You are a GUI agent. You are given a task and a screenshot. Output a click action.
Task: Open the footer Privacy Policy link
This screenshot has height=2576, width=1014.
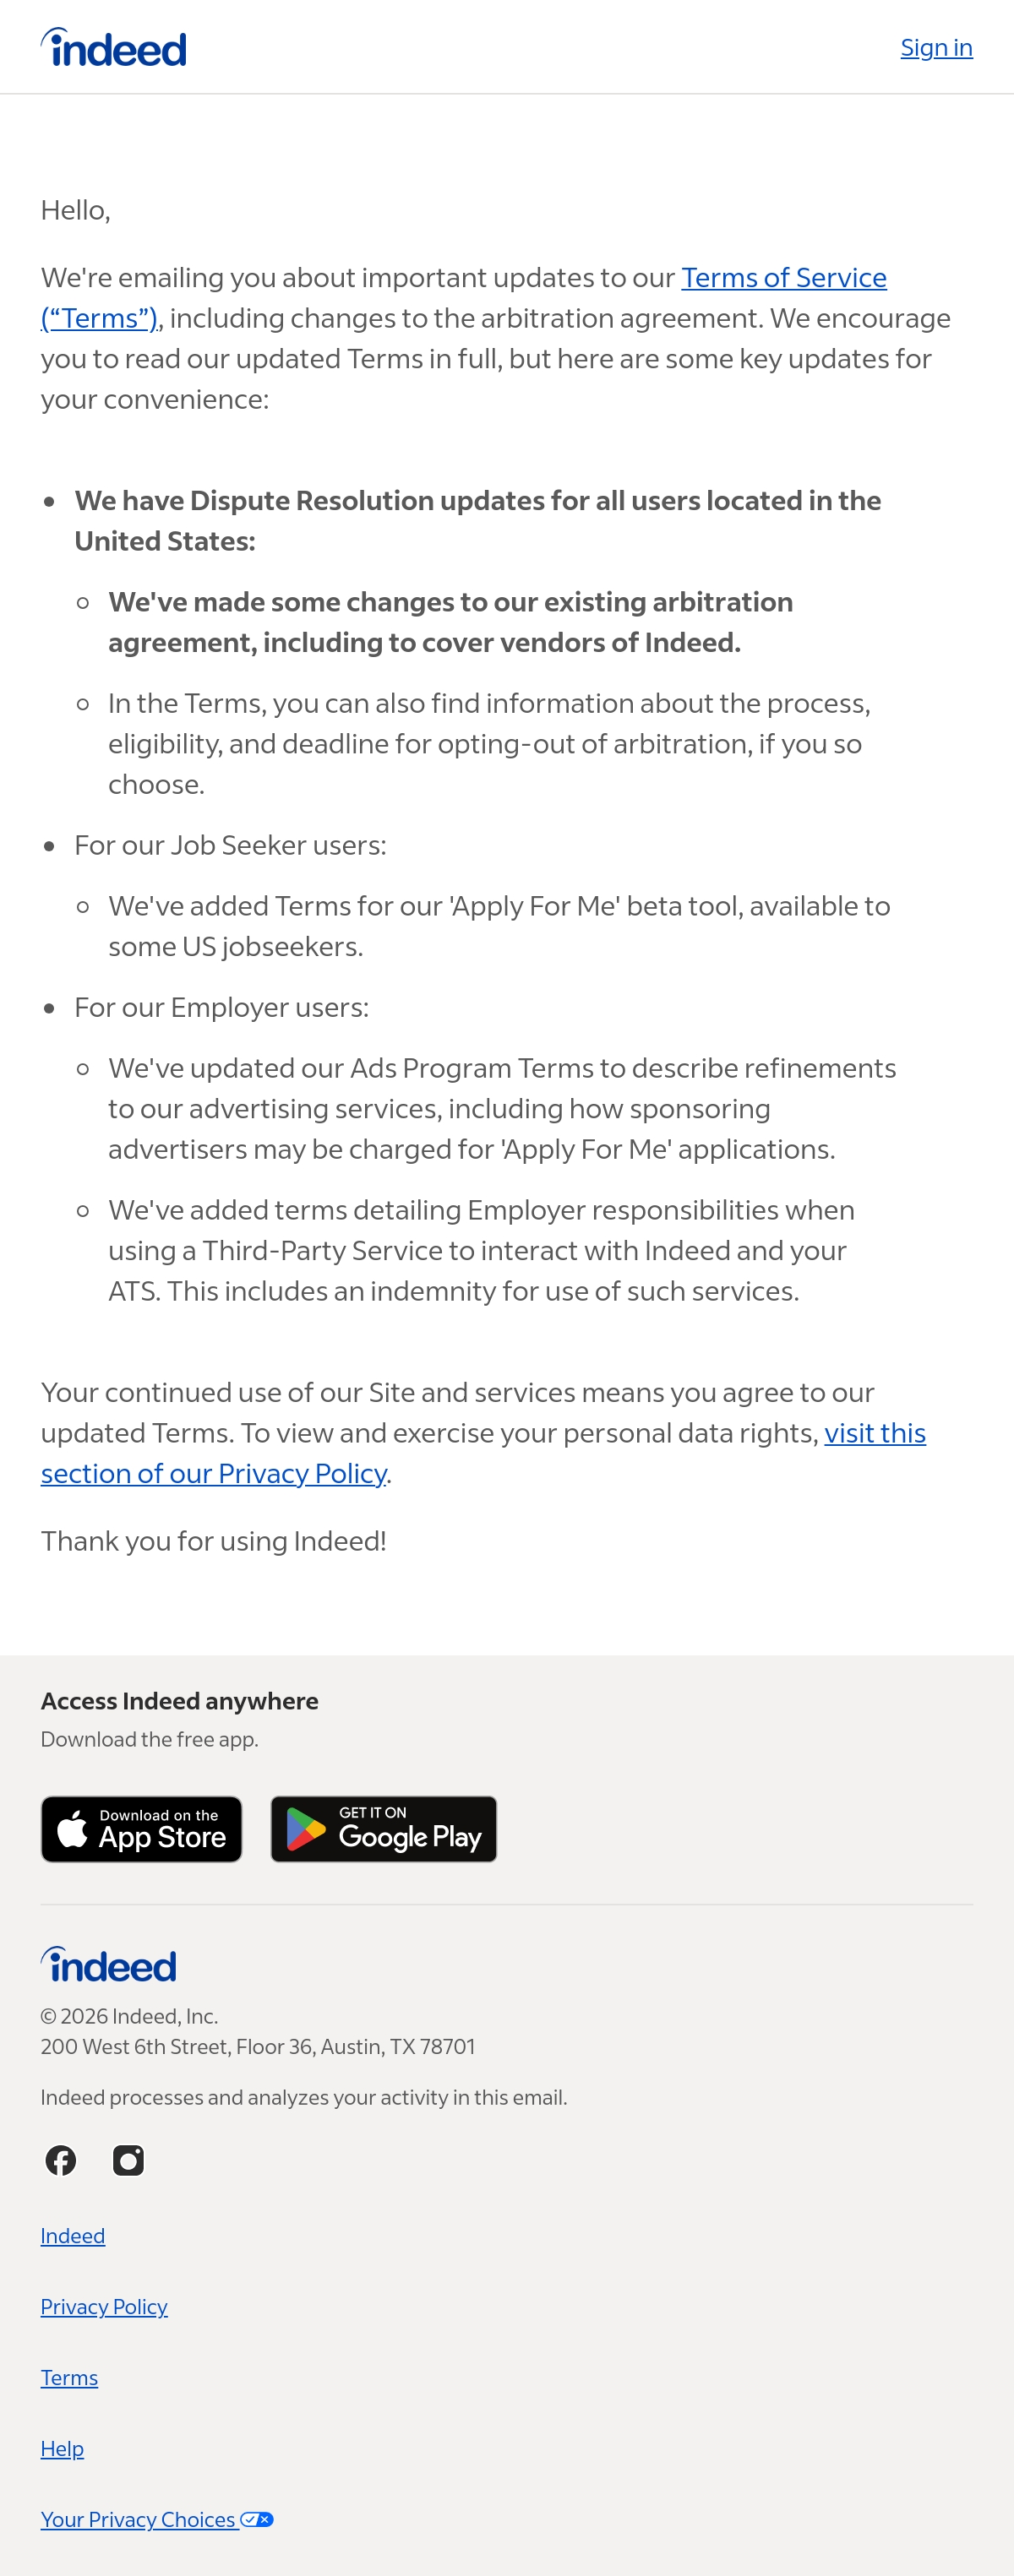(x=104, y=2307)
